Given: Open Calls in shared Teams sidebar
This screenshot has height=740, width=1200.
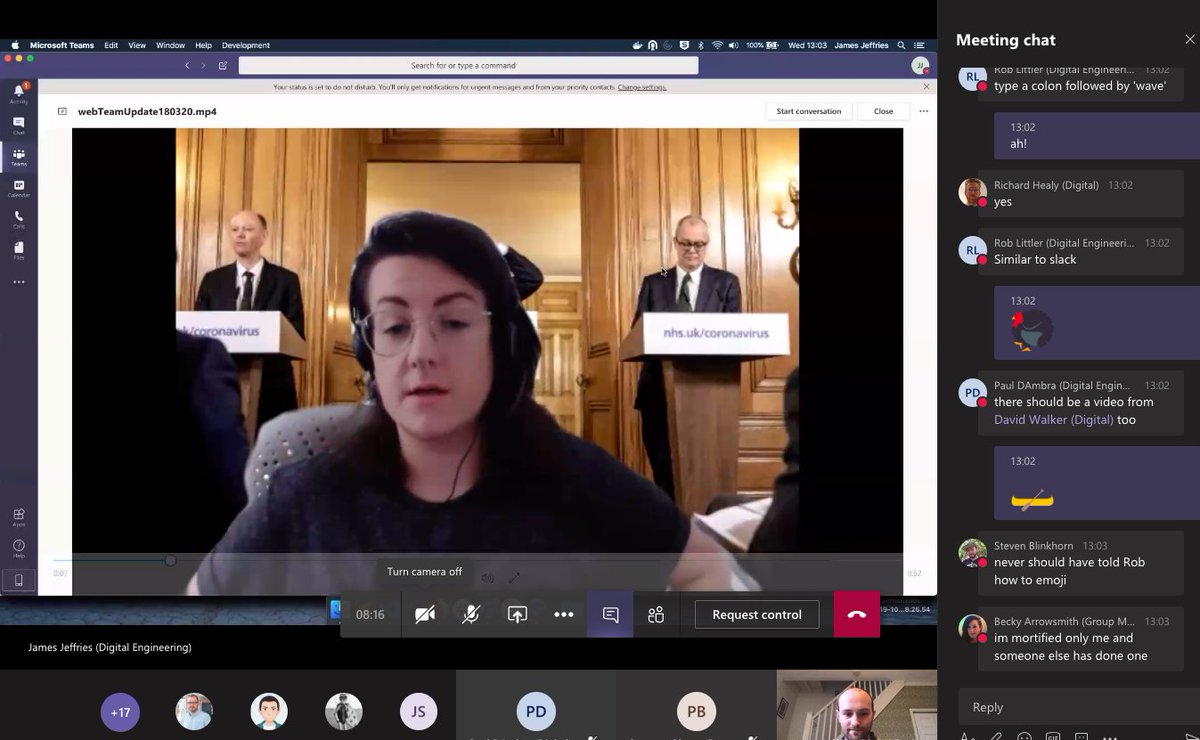Looking at the screenshot, I should pyautogui.click(x=18, y=219).
